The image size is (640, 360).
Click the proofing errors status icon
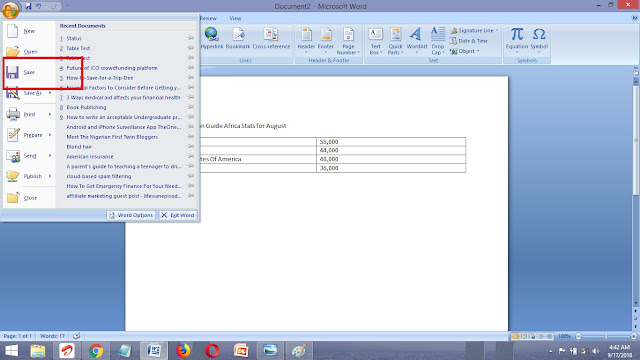click(x=76, y=336)
